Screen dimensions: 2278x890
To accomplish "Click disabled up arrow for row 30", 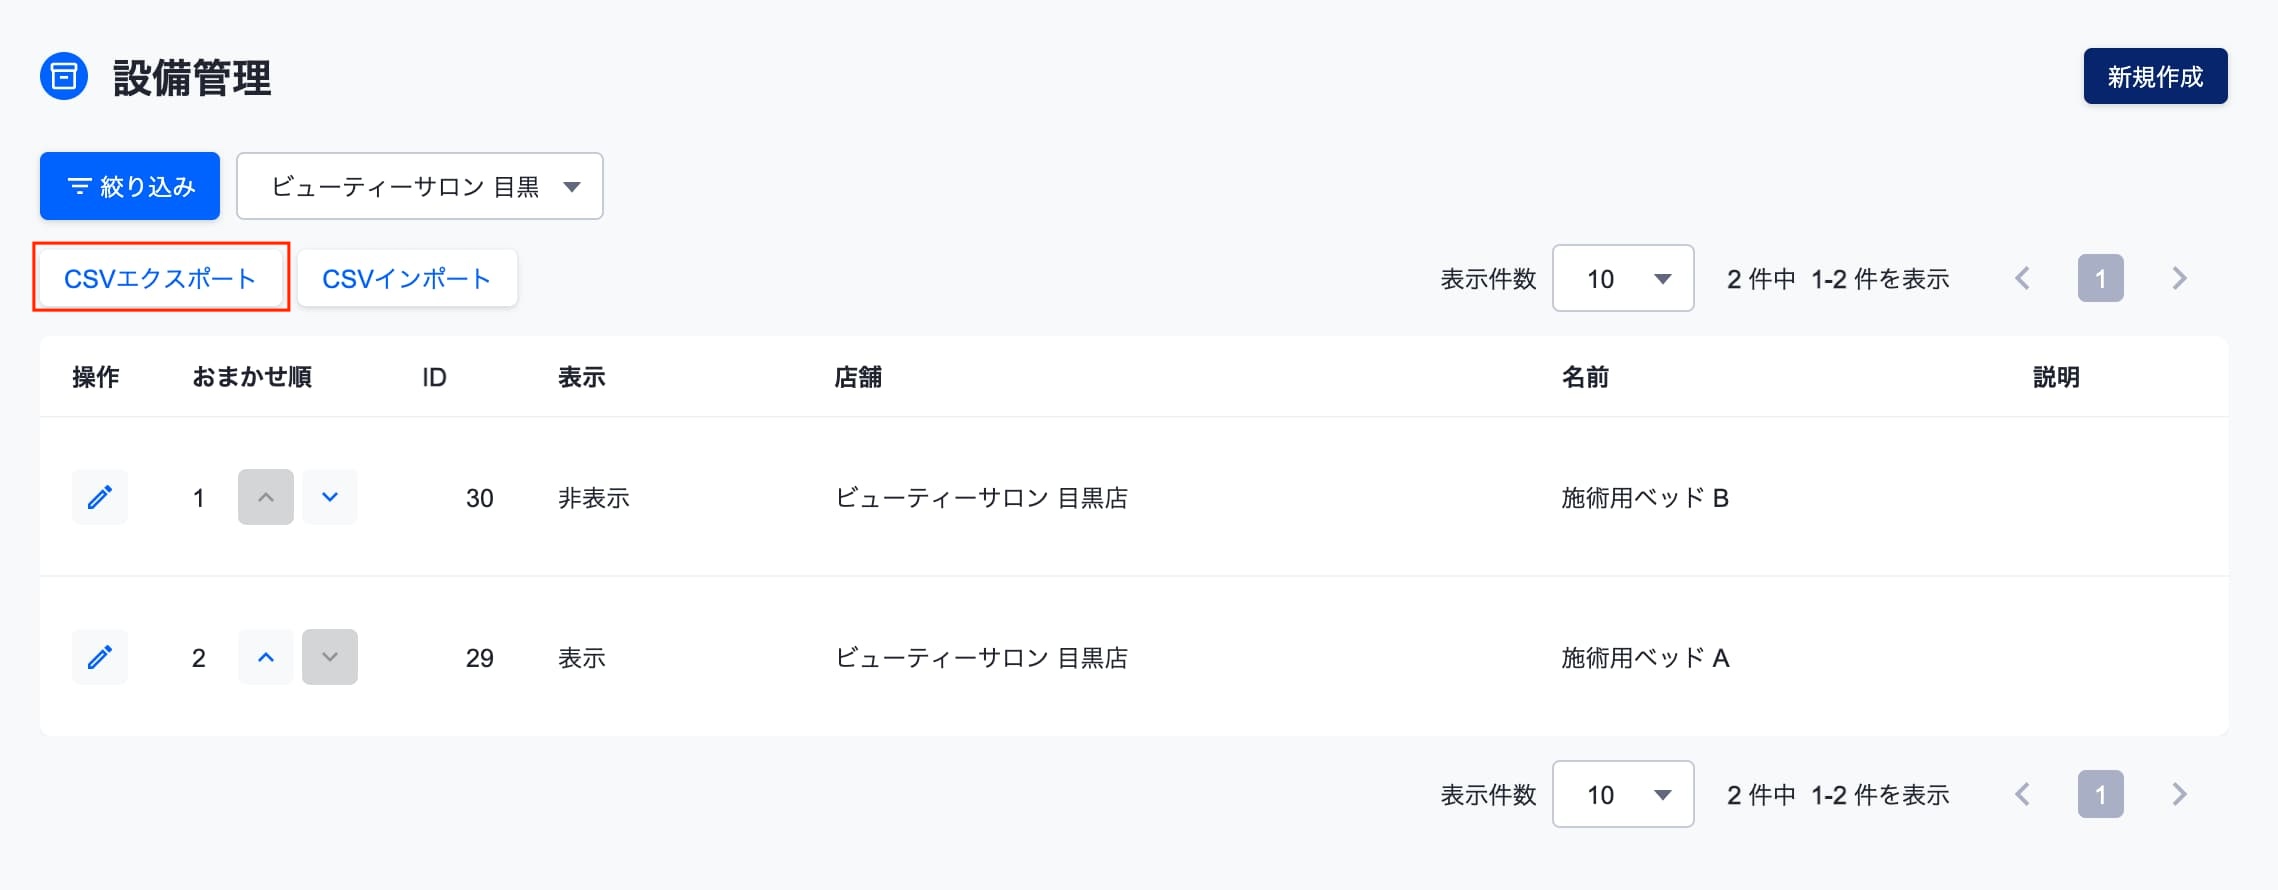I will (x=266, y=497).
